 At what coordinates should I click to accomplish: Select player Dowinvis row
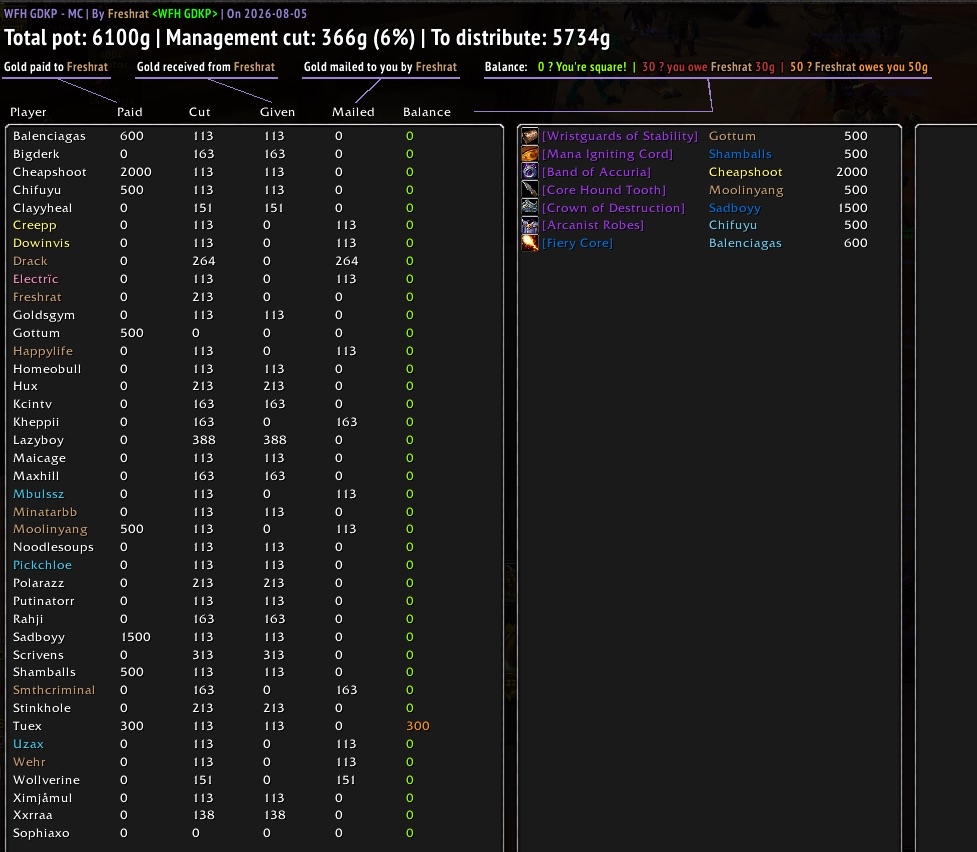254,243
